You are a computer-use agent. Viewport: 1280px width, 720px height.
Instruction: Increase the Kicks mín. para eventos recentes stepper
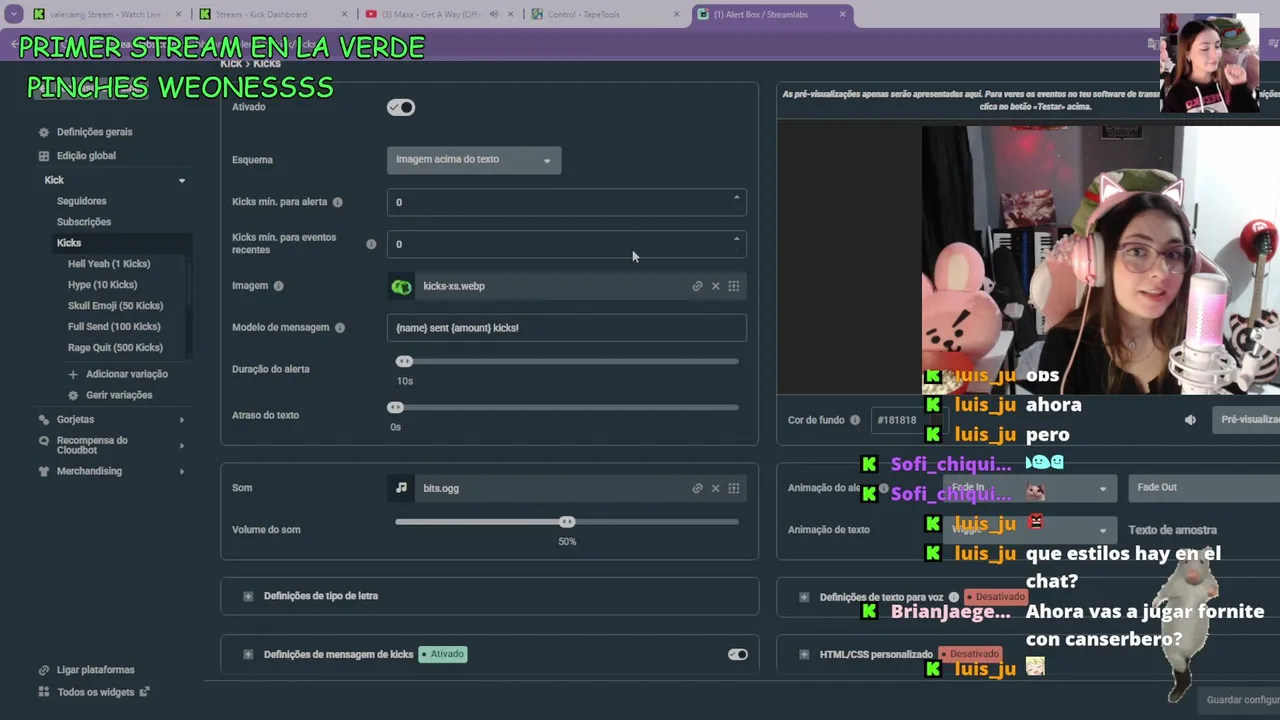click(x=737, y=240)
